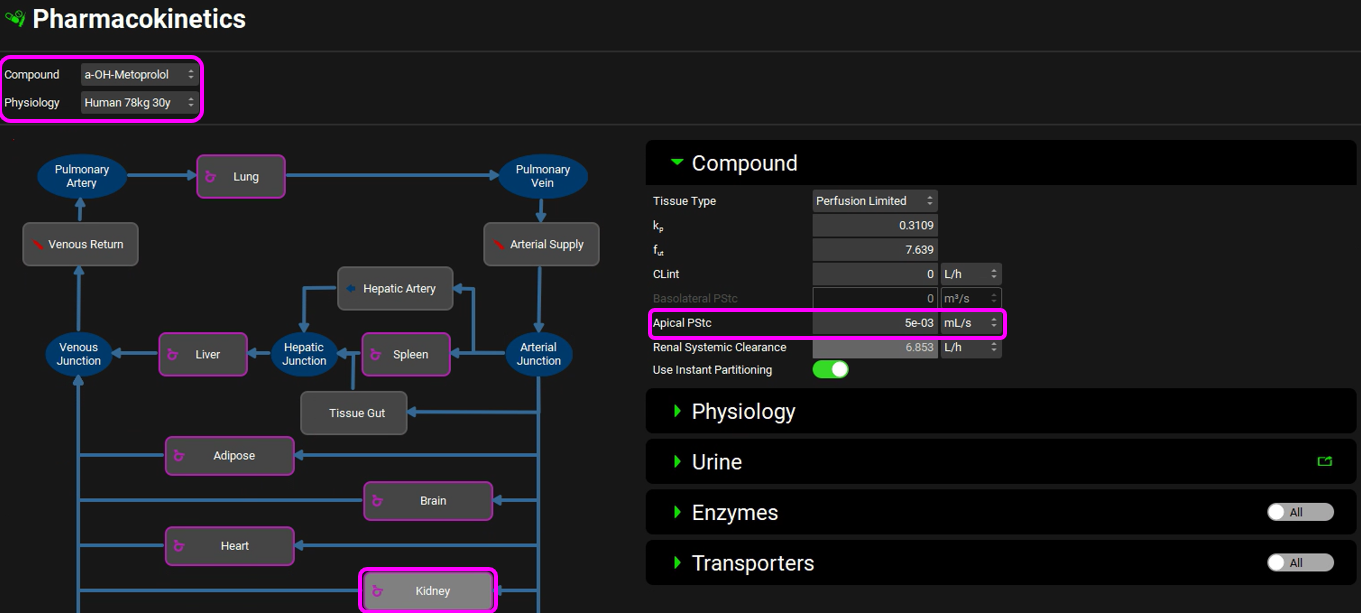Open the Compound dropdown a-OH-Metoprolol
The image size is (1361, 613).
pos(139,75)
